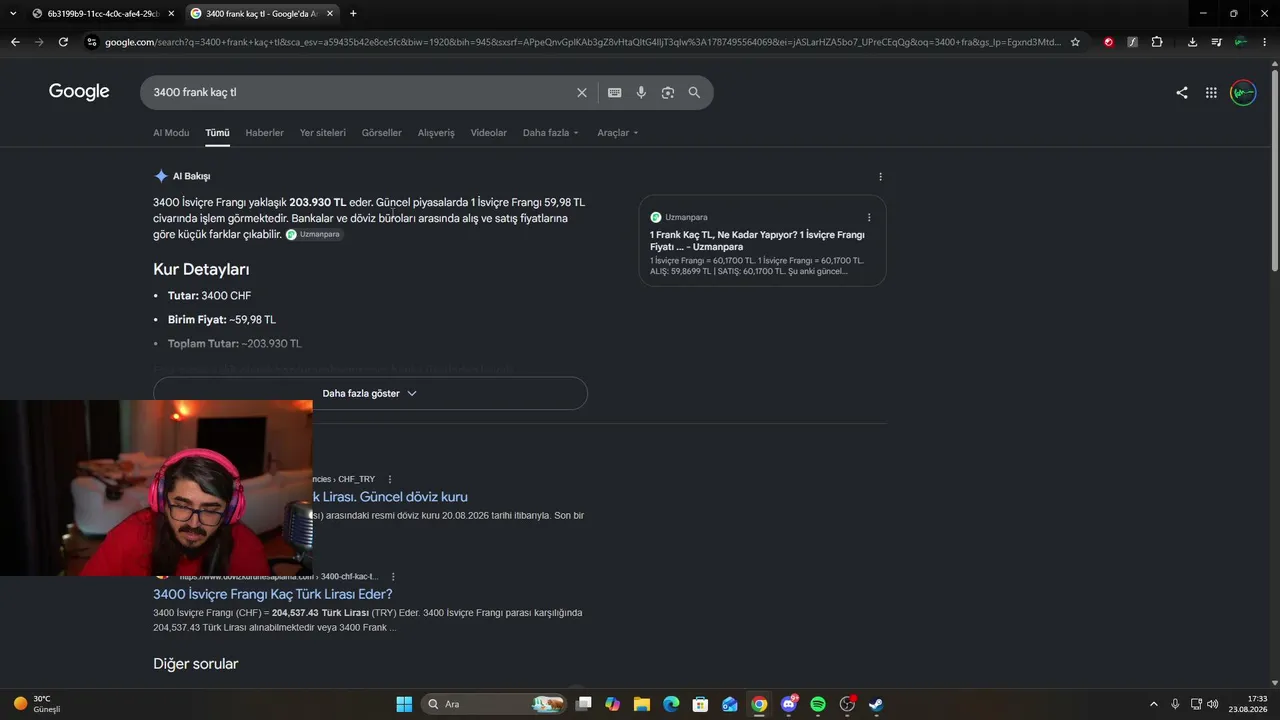Screen dimensions: 1280x720
Task: Open the Chrome three-dot menu
Action: tap(1265, 42)
